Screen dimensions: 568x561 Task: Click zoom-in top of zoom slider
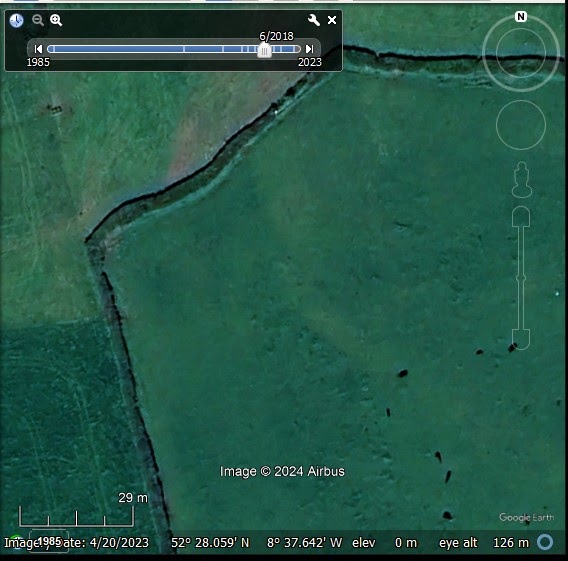[x=521, y=217]
